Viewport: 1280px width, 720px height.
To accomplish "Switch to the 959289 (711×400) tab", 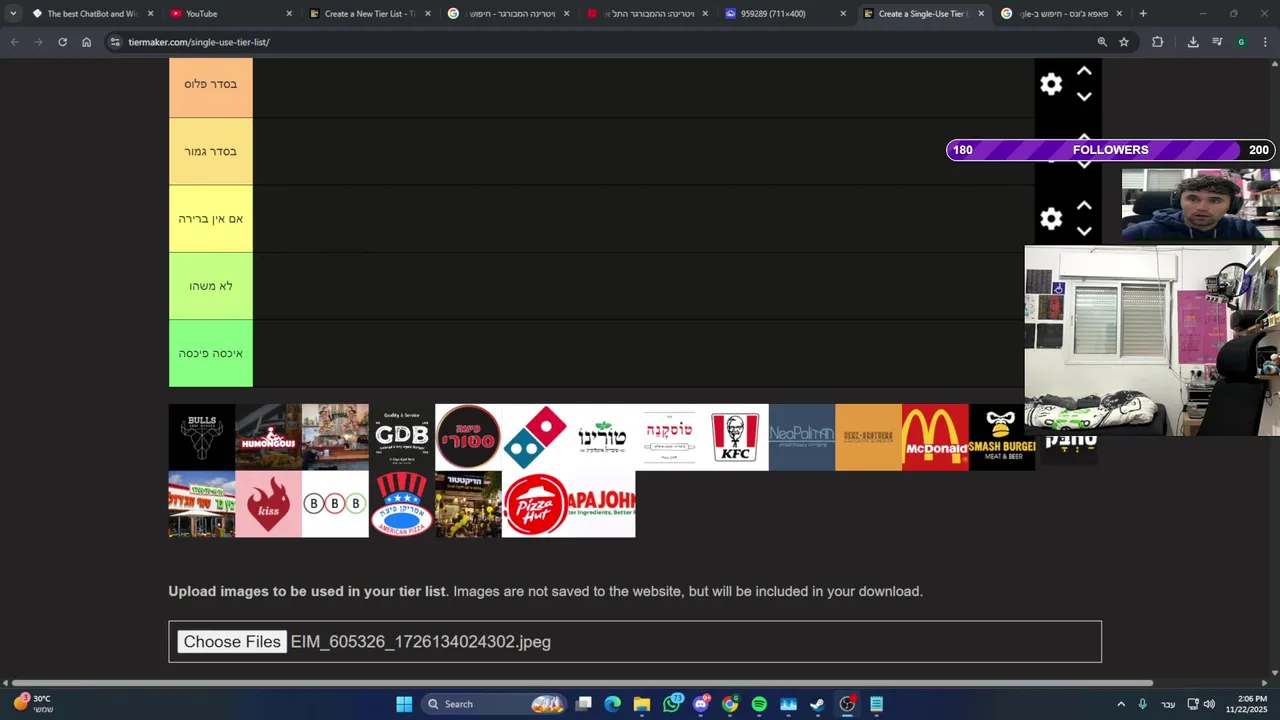I will point(783,14).
